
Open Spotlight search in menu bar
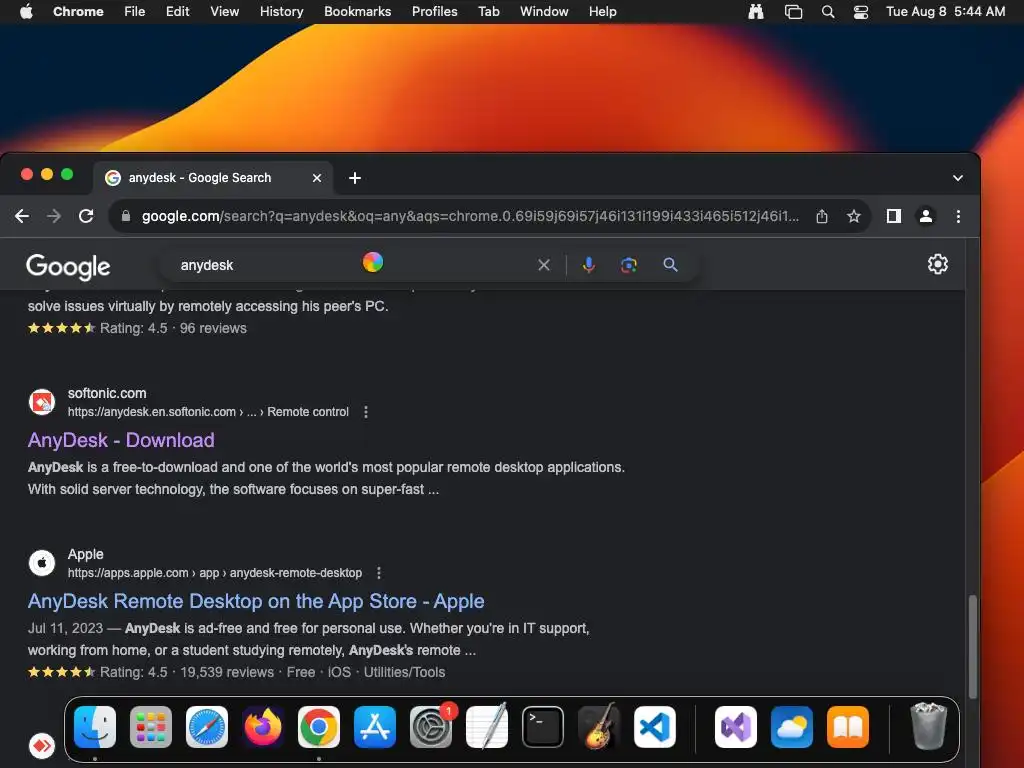coord(827,12)
